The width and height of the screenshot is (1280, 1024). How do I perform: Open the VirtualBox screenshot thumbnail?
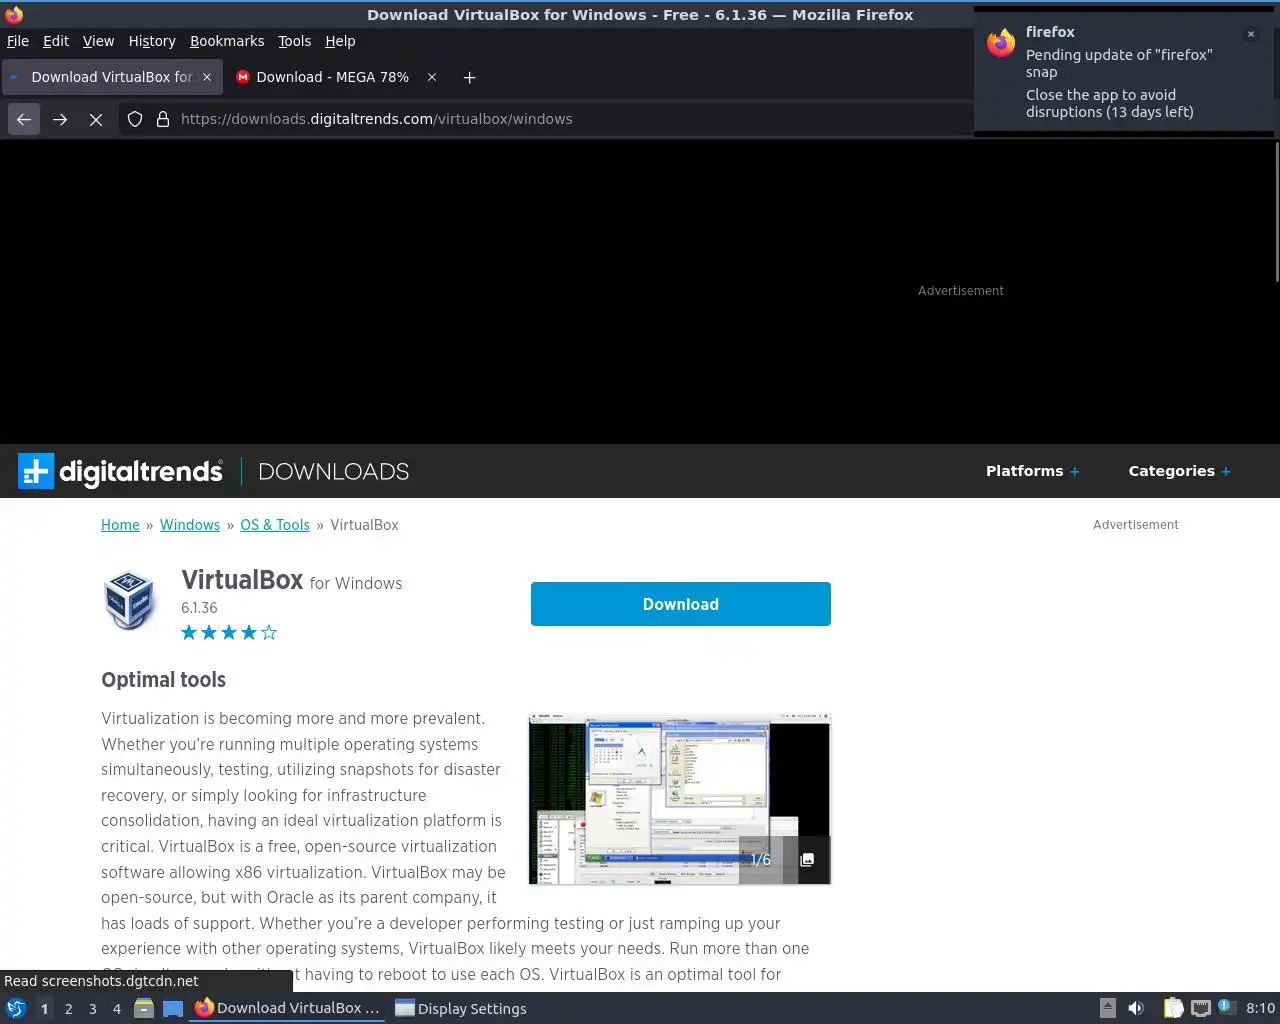pos(680,799)
